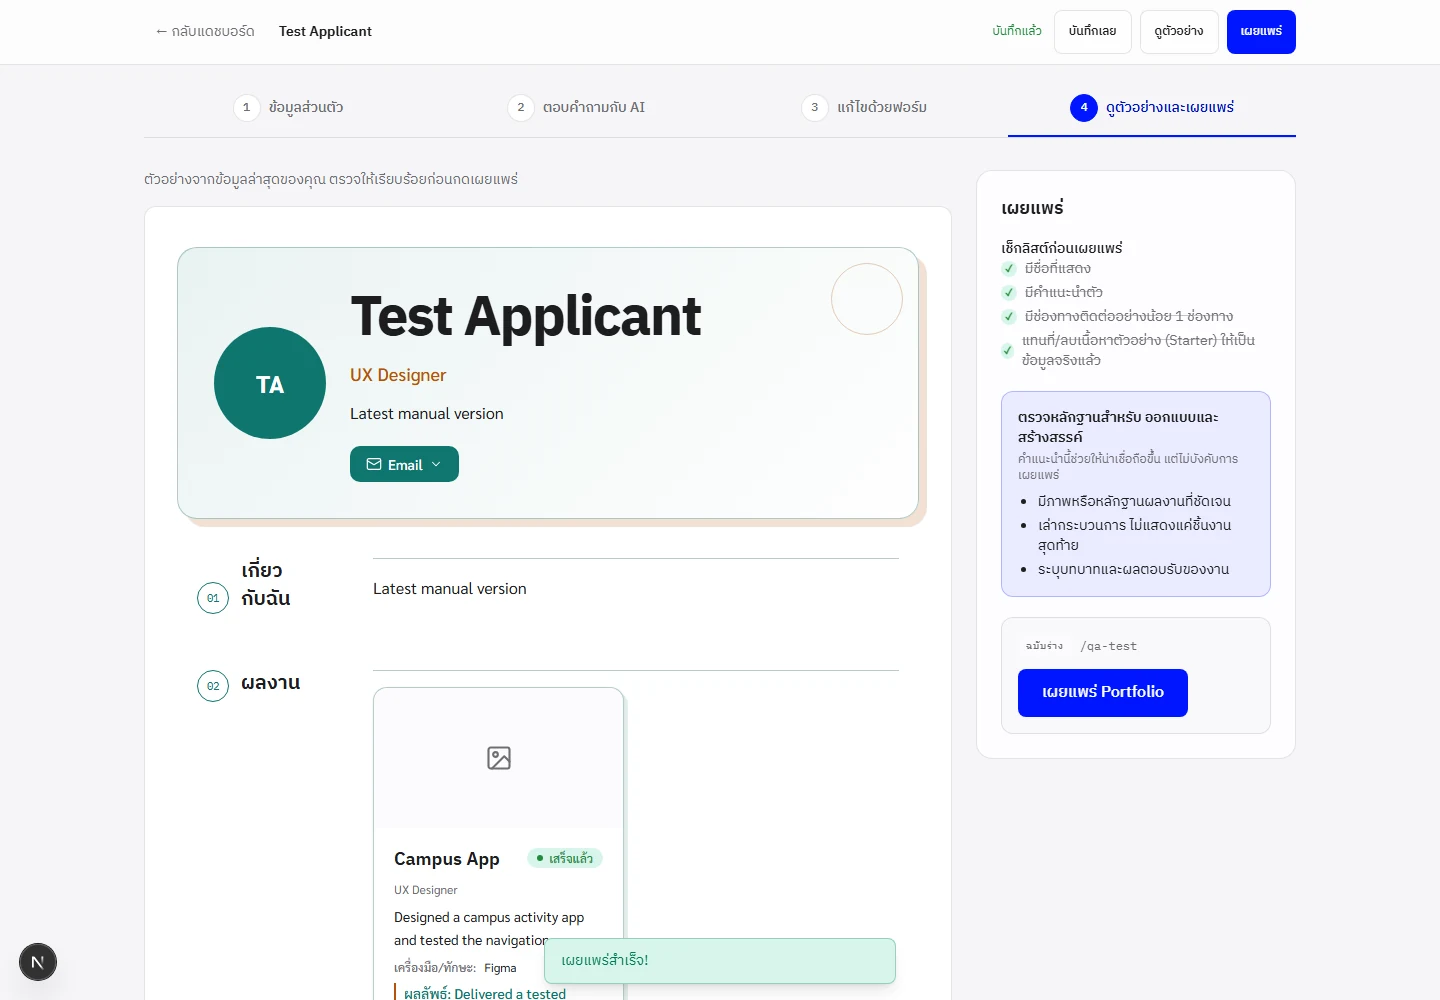Viewport: 1440px width, 1000px height.
Task: Click the /qa-test portfolio slug
Action: [x=1108, y=646]
